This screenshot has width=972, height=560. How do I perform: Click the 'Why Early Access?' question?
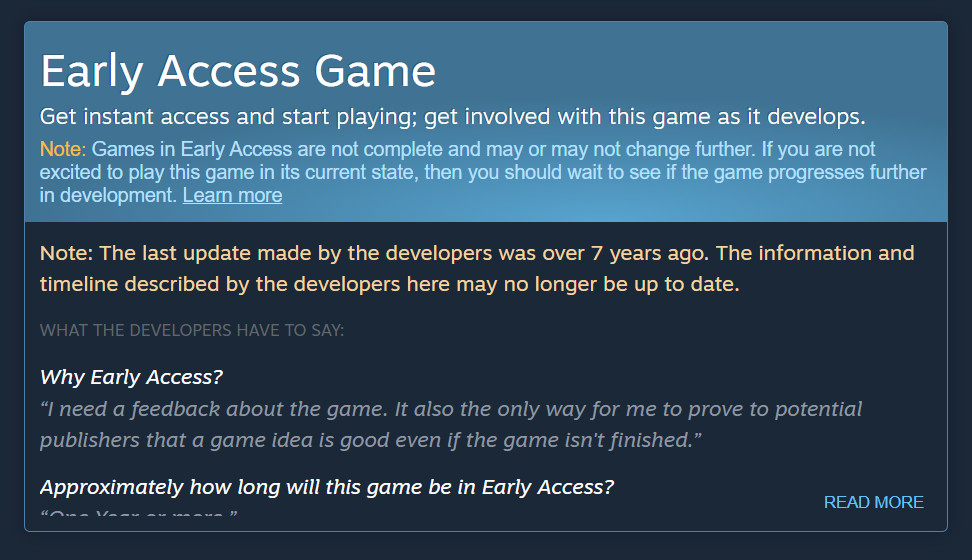[x=131, y=377]
